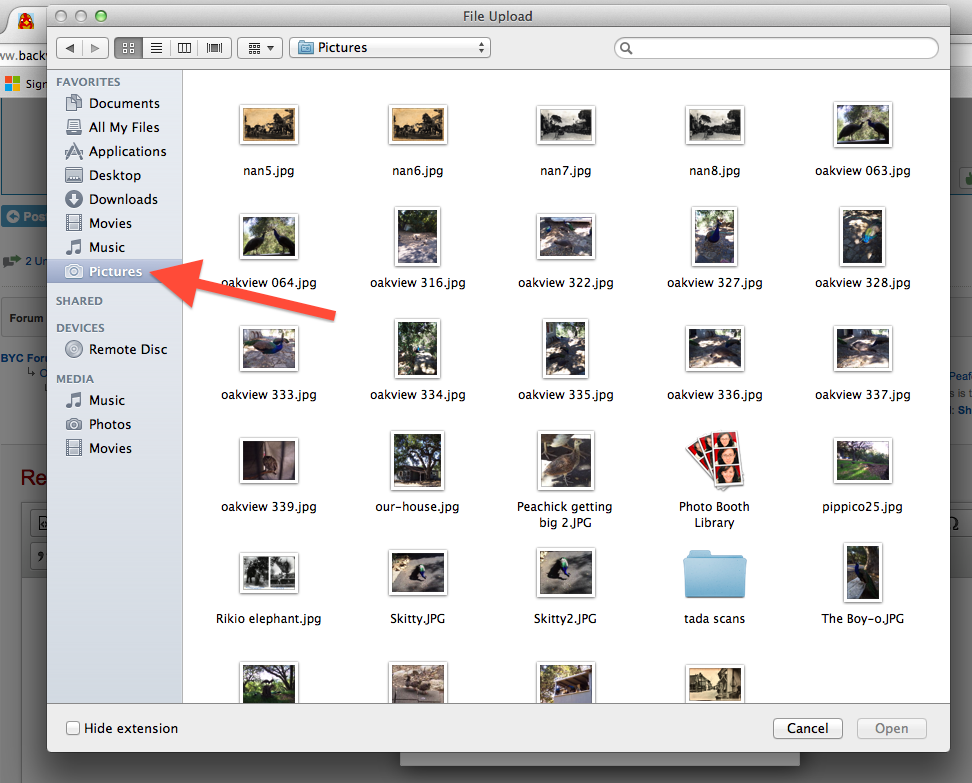This screenshot has height=783, width=972.
Task: Switch to column view in toolbar
Action: click(184, 47)
